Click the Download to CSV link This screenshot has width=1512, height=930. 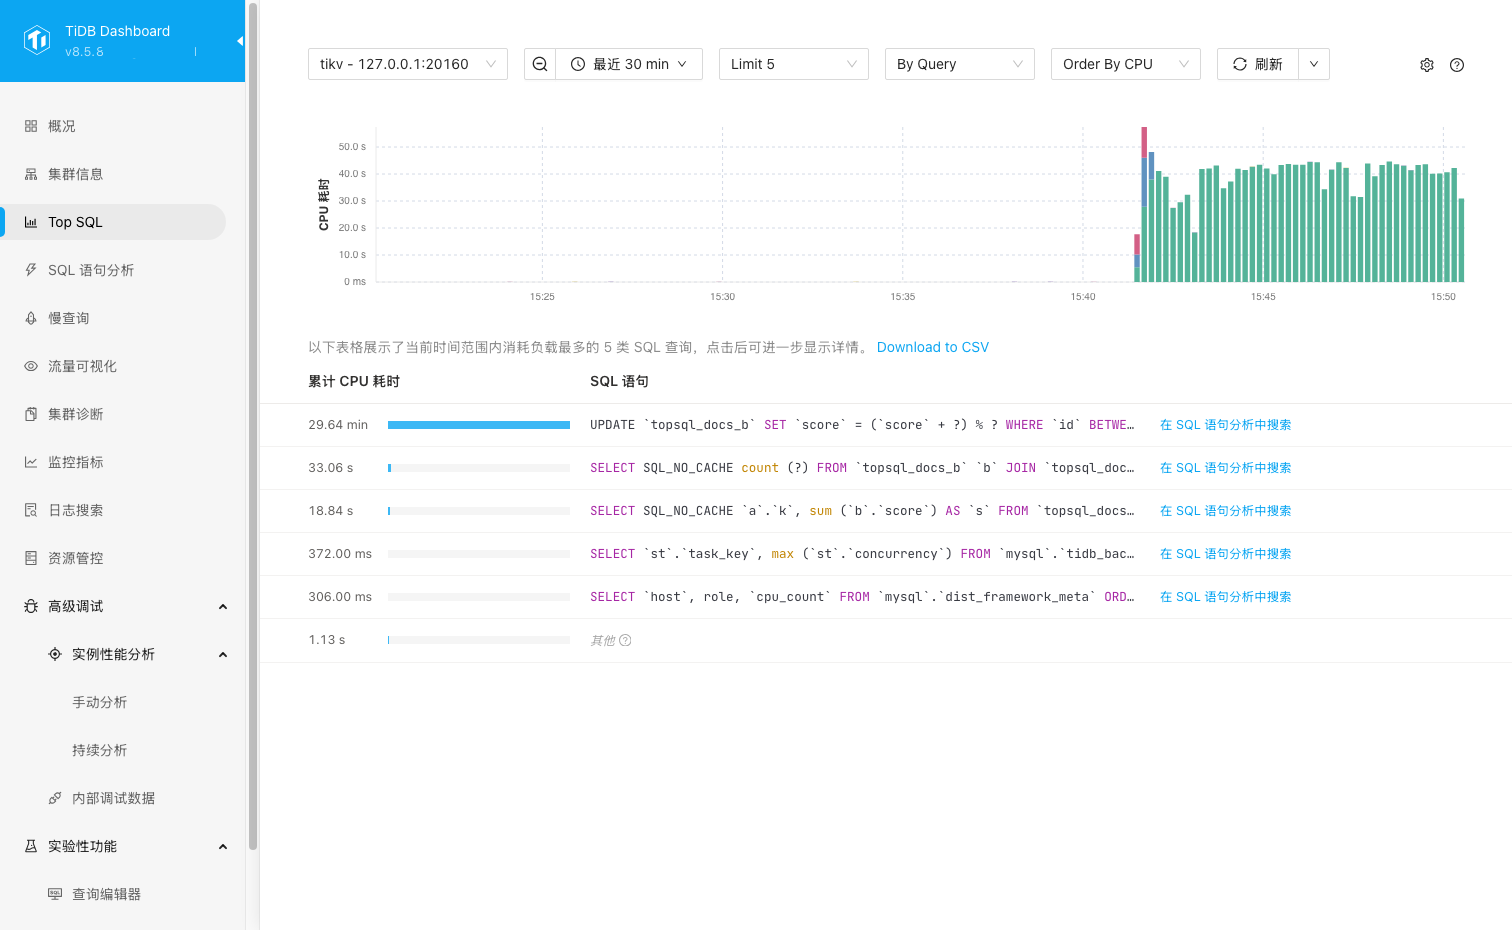click(932, 347)
